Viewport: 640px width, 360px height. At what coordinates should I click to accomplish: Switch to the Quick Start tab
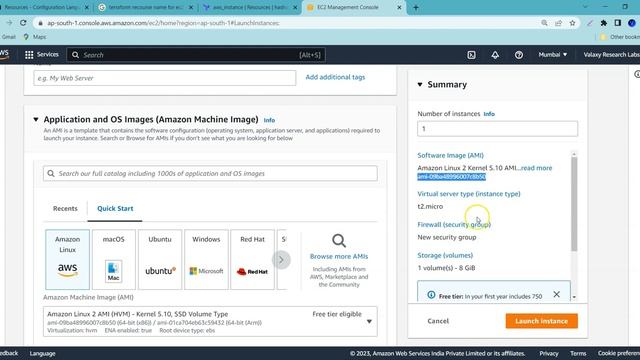[115, 209]
